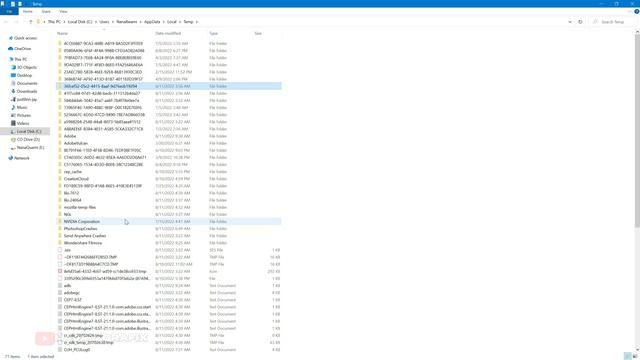The width and height of the screenshot is (640, 360).
Task: Select CD Drive (D:) in navigation pane
Action: [x=28, y=140]
